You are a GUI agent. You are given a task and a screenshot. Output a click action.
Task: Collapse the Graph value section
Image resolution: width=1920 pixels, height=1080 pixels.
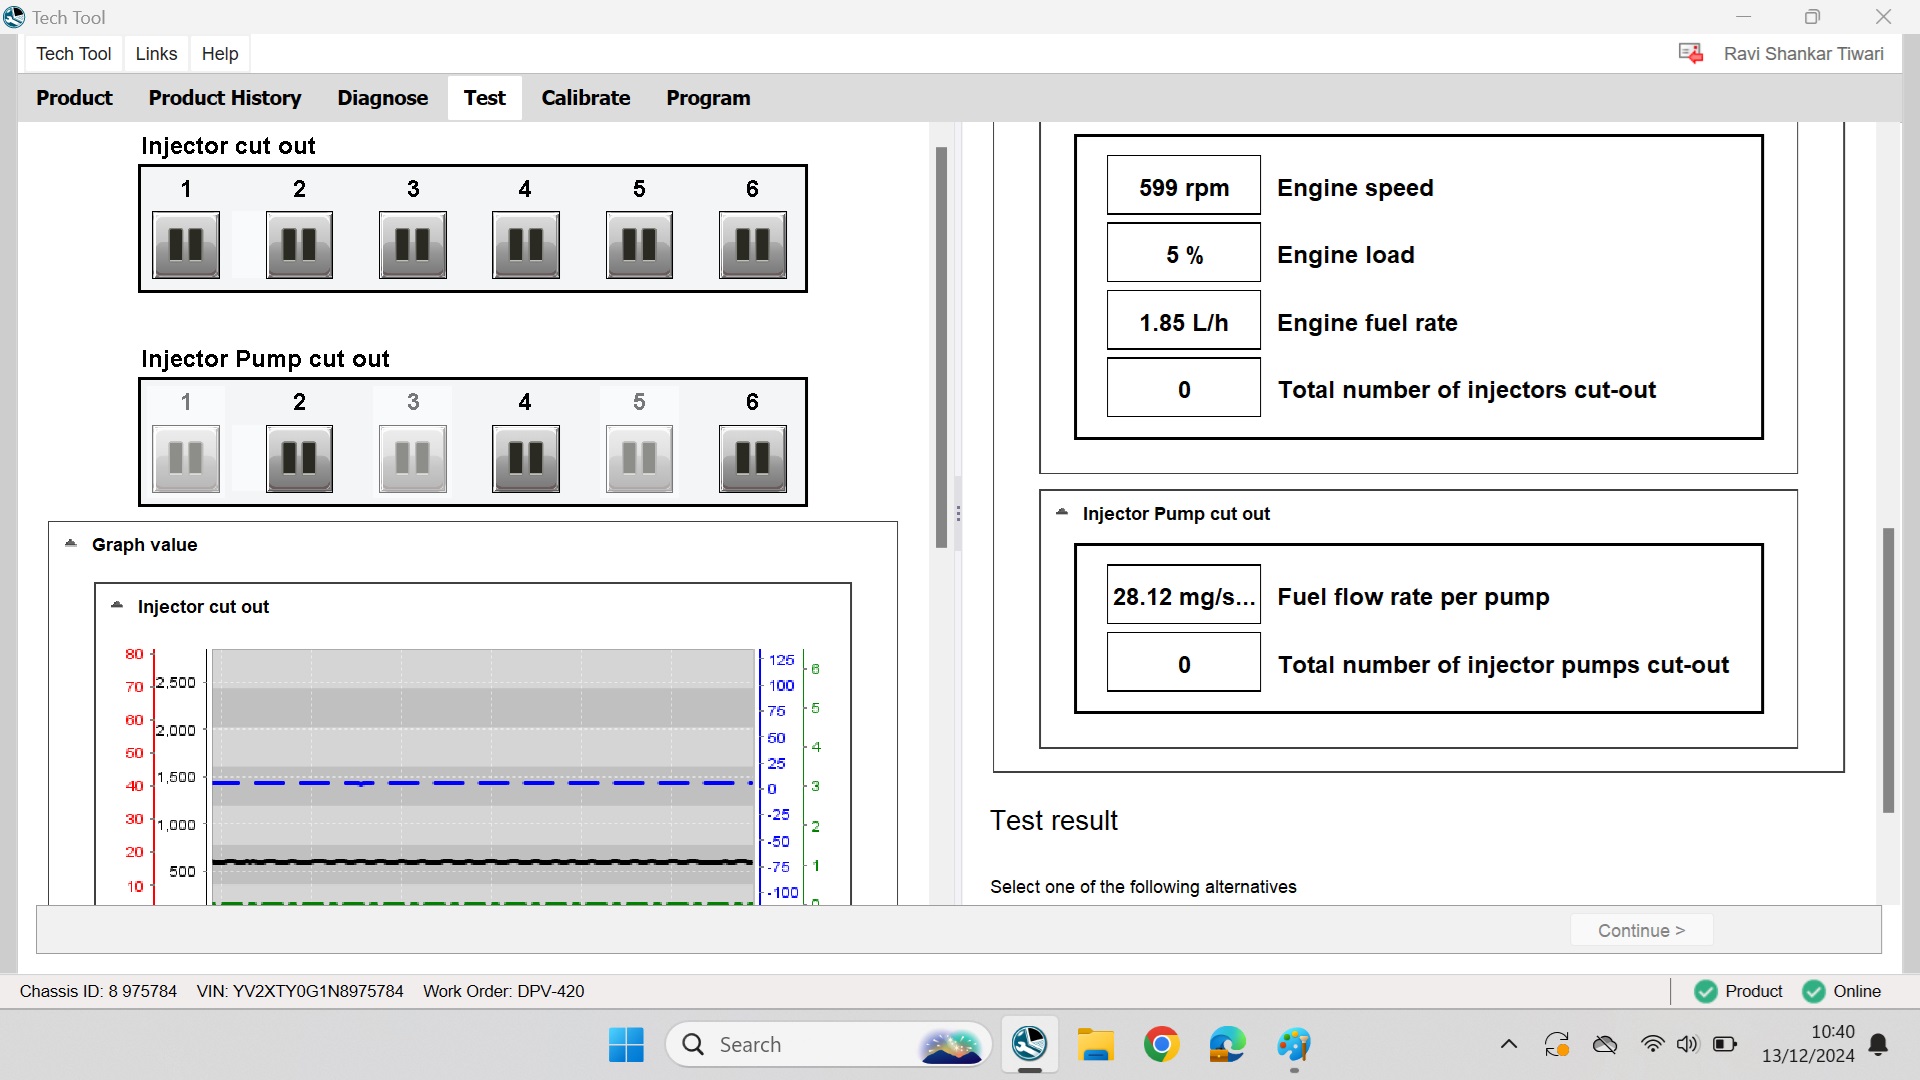tap(71, 544)
